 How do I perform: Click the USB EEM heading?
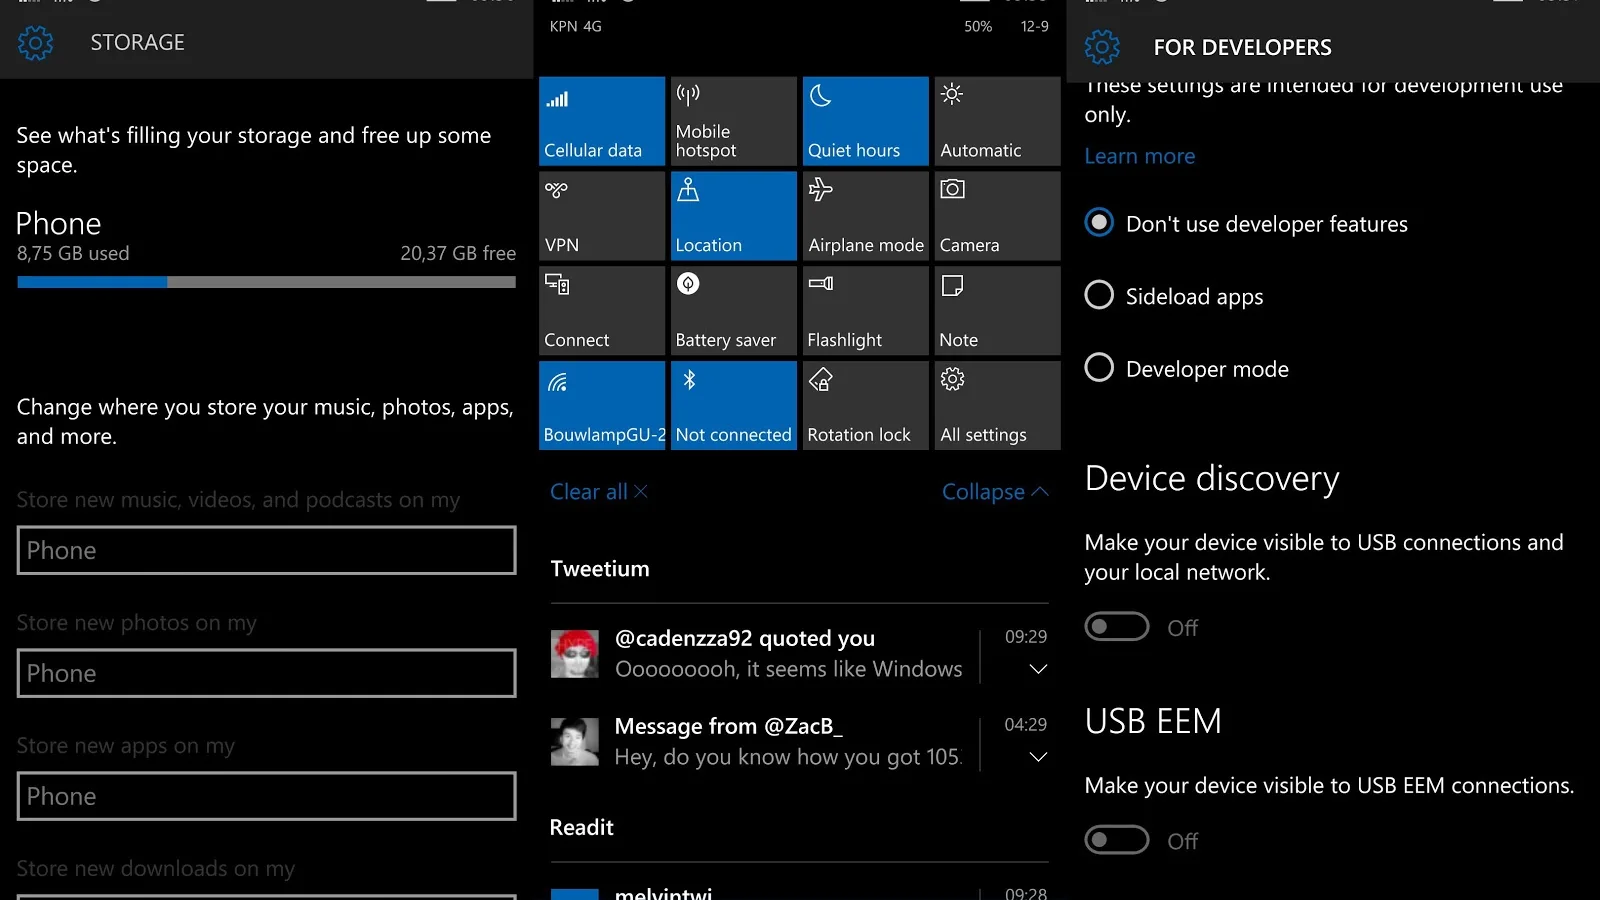1153,721
